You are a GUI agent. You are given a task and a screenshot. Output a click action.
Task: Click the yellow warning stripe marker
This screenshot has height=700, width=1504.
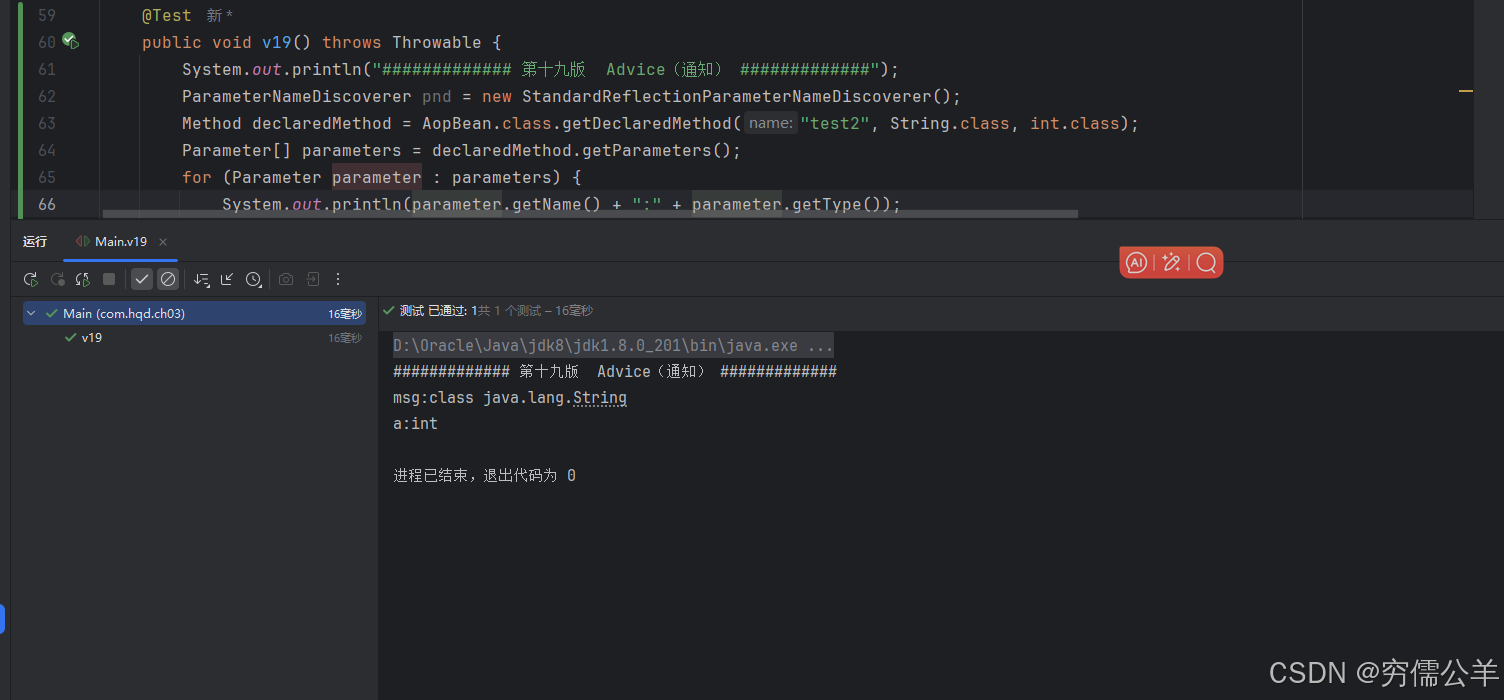click(1466, 91)
